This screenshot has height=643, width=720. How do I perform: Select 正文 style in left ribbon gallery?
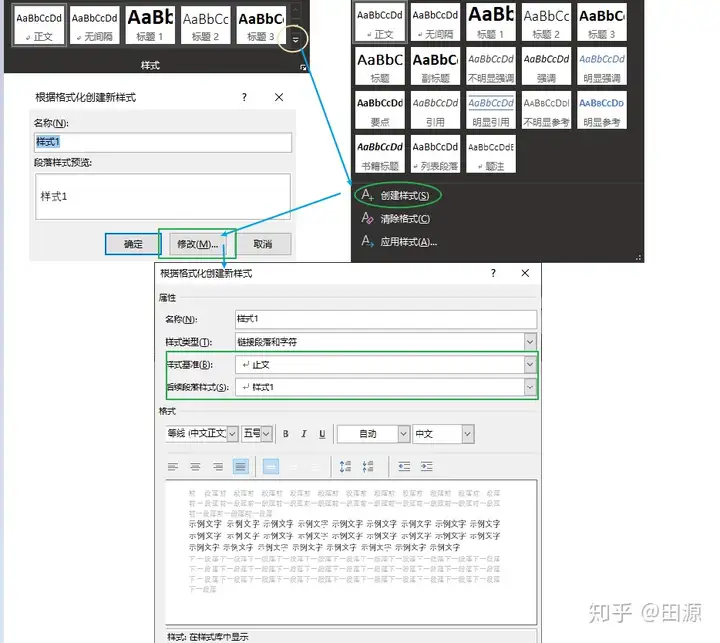tap(39, 25)
